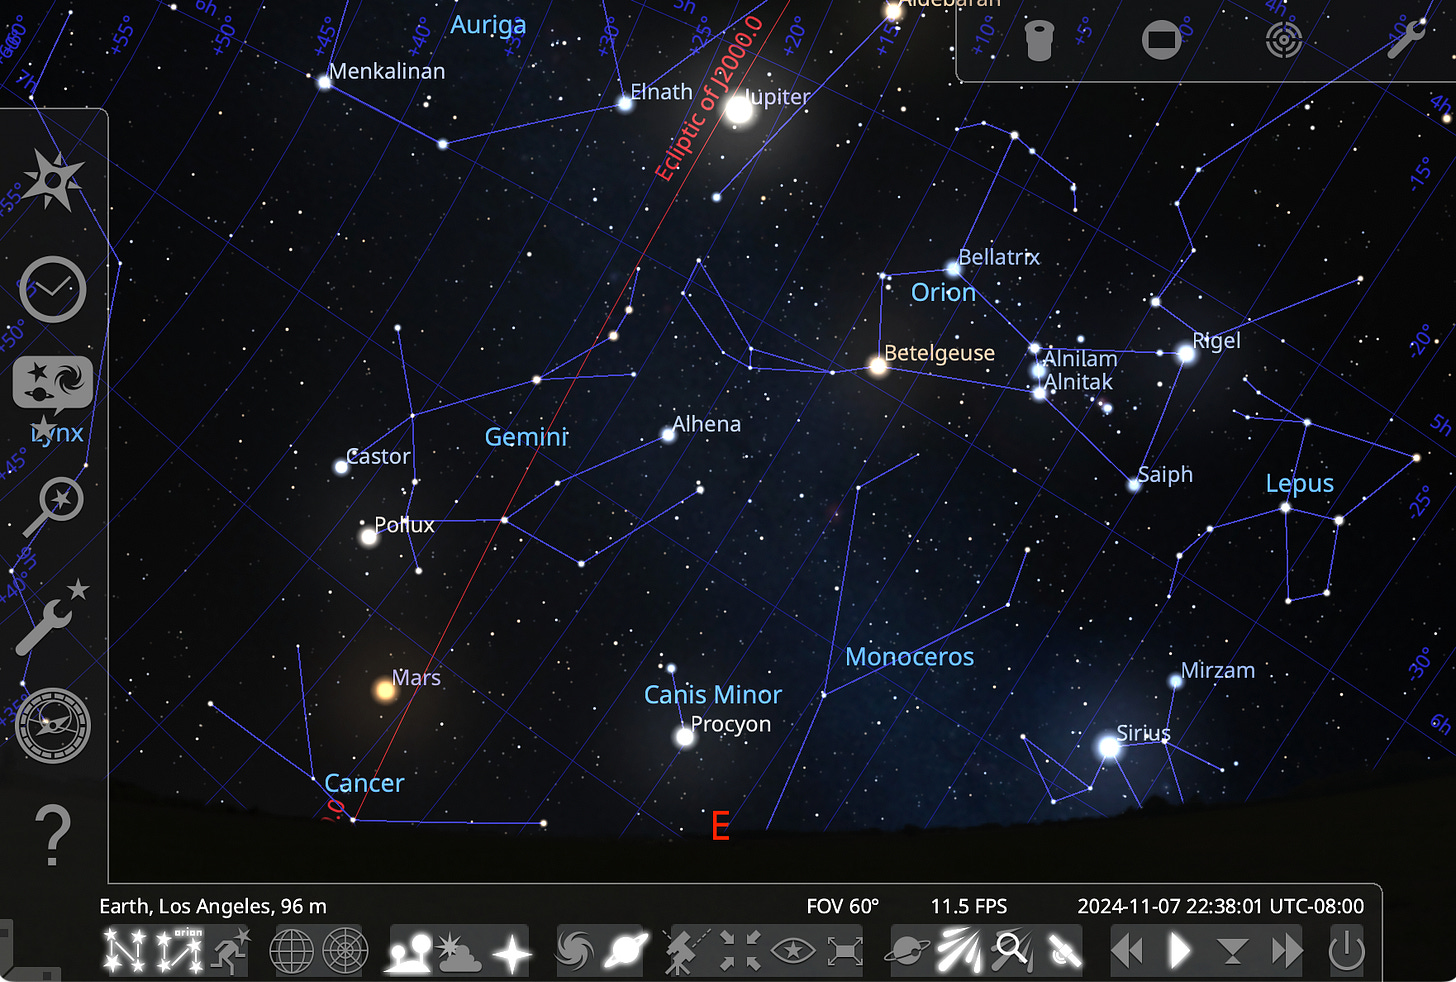Click the Quit power button
Image resolution: width=1456 pixels, height=982 pixels.
click(x=1347, y=951)
